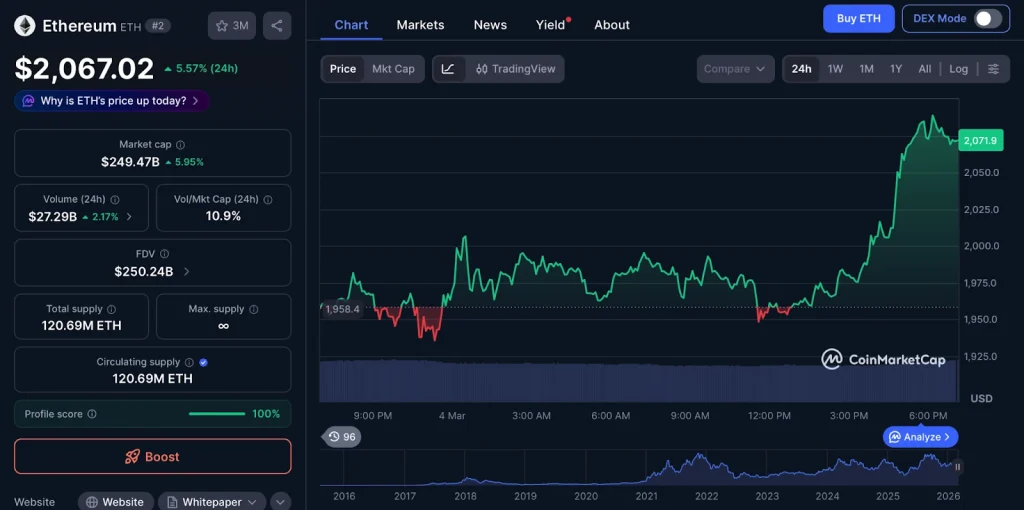Click the info icon beside Vol/Mkt Cap
This screenshot has width=1024, height=510.
268,199
